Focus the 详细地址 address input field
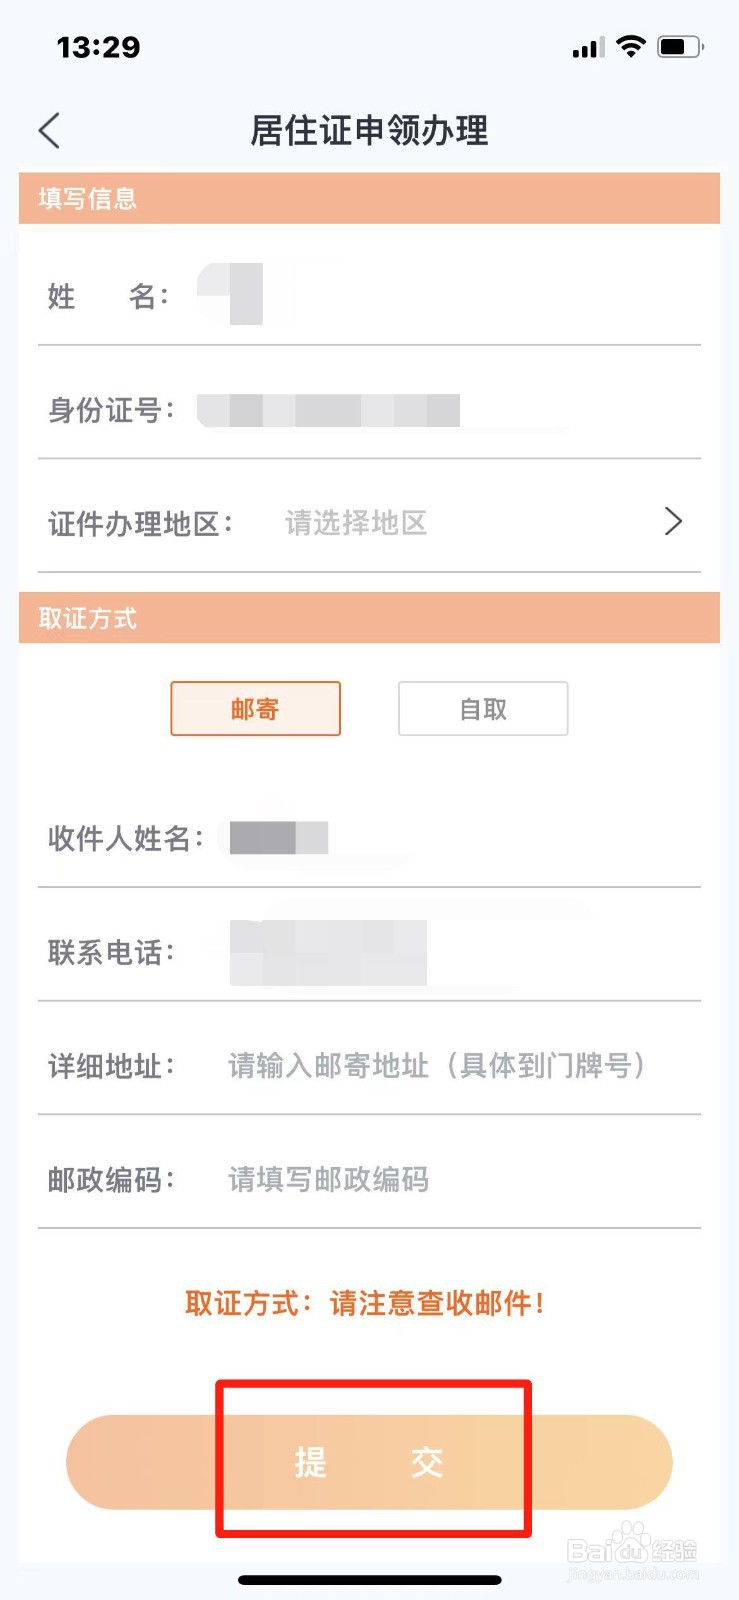This screenshot has height=1600, width=739. point(437,1066)
